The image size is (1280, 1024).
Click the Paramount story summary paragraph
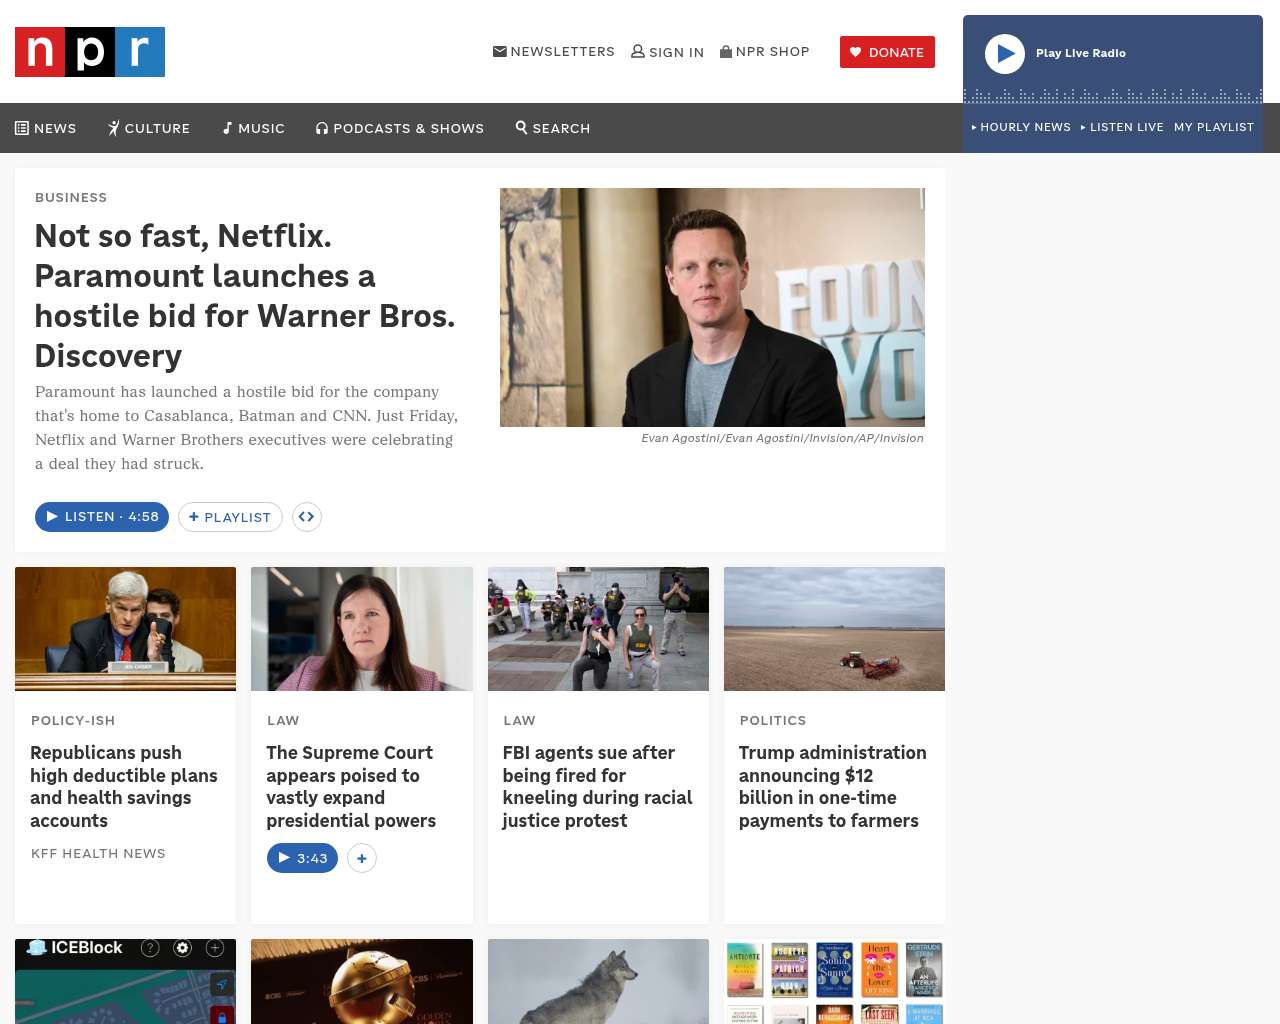coord(247,428)
